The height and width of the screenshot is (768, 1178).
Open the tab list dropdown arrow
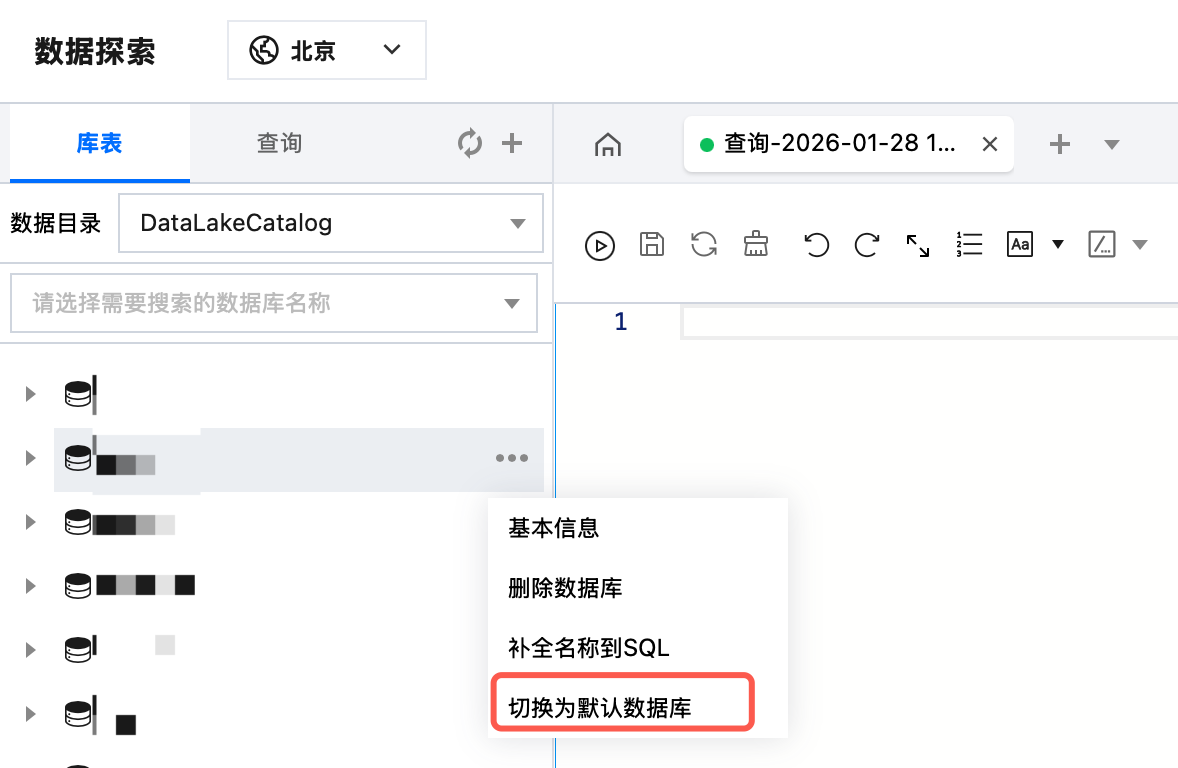point(1112,144)
